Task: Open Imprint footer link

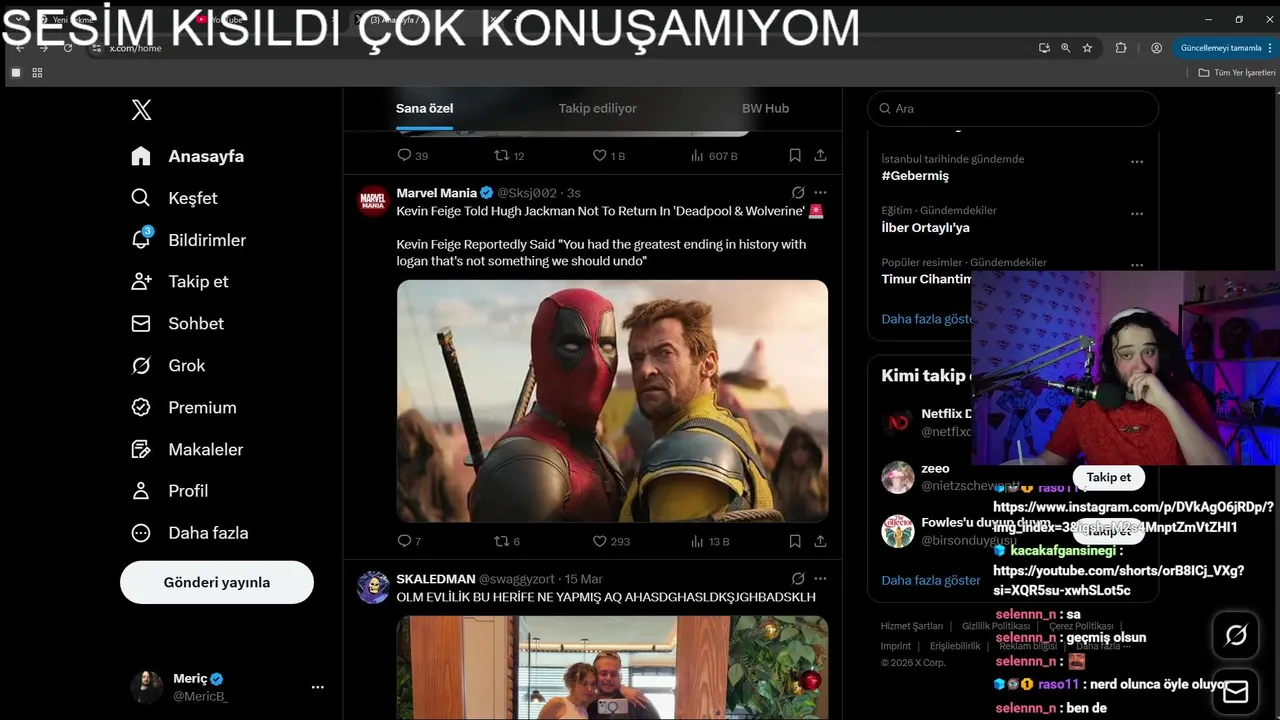Action: [896, 646]
